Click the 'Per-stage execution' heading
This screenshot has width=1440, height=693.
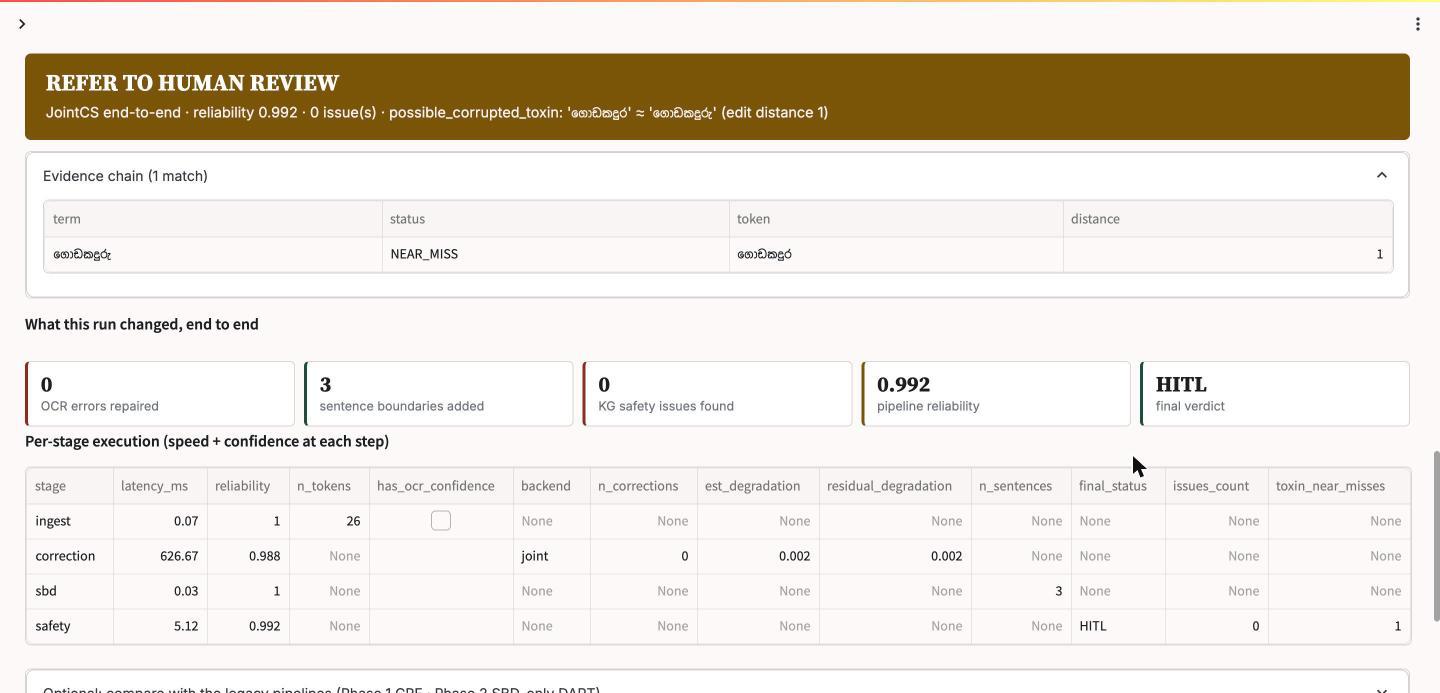point(207,441)
